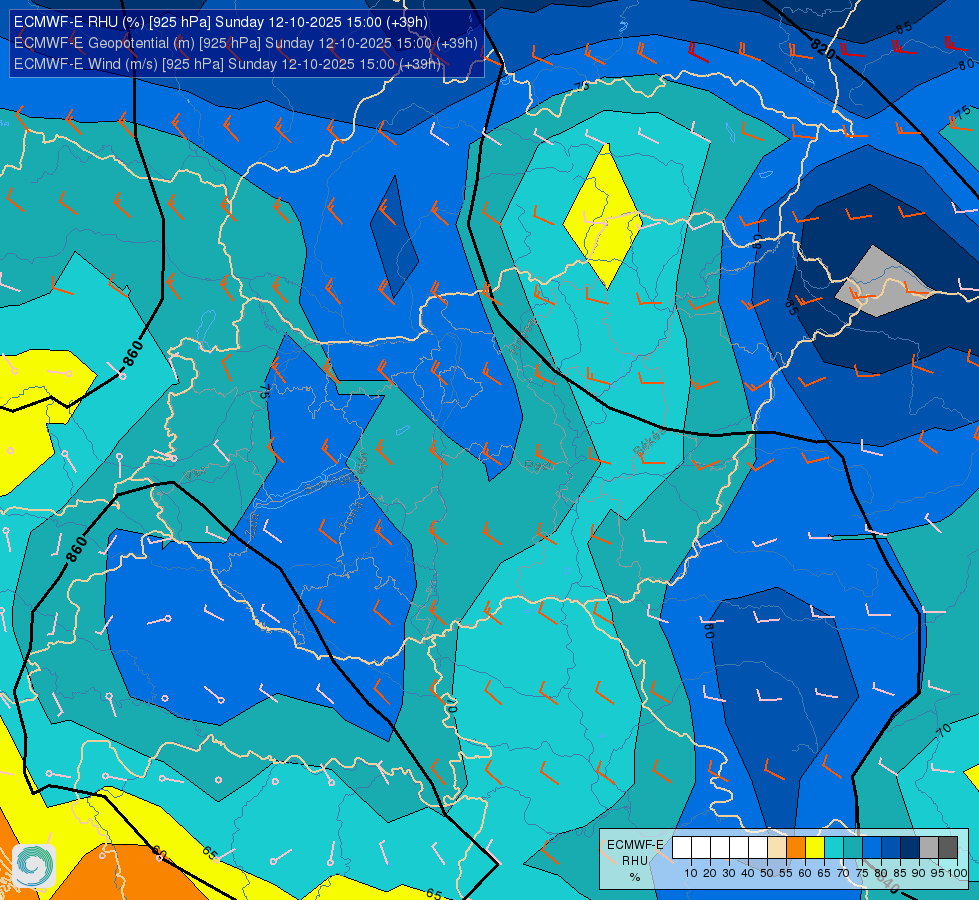Select the ECMWF-E Wind (m/s) layer title
Image resolution: width=979 pixels, height=900 pixels.
(x=227, y=64)
